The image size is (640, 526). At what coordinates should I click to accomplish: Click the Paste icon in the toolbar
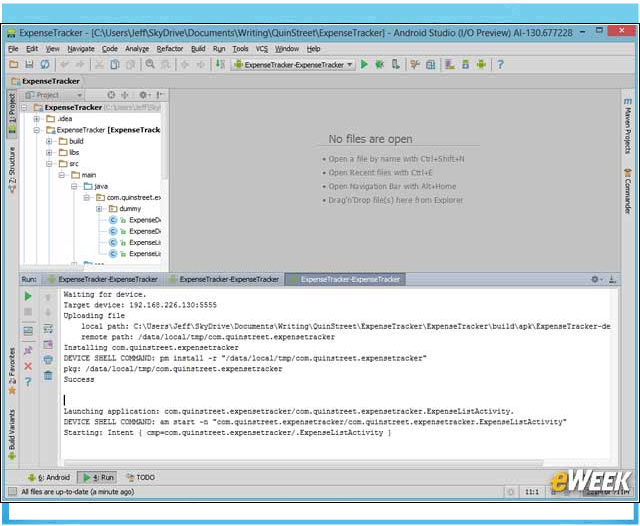pyautogui.click(x=131, y=64)
